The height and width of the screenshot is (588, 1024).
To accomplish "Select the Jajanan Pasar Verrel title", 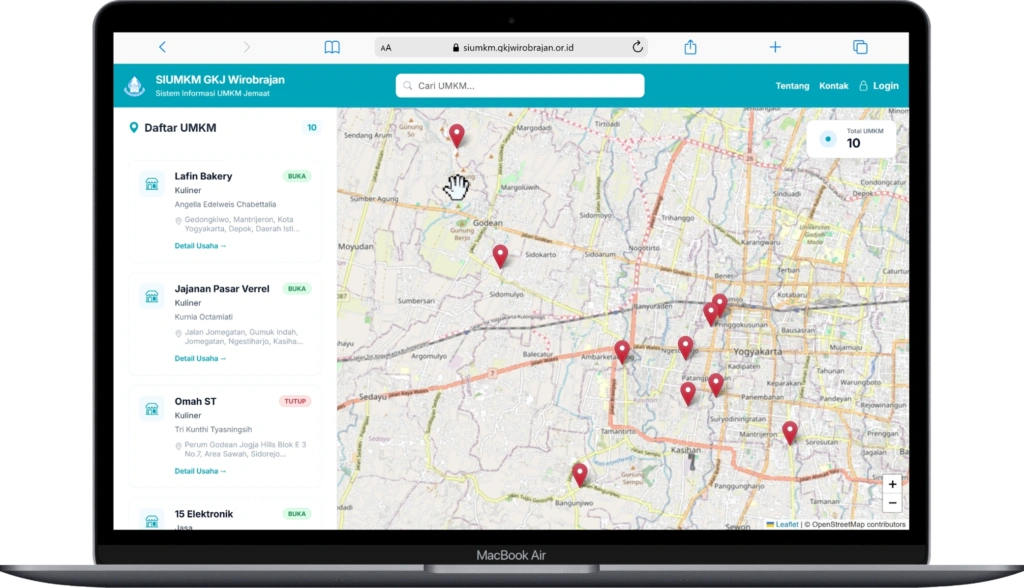I will (221, 288).
